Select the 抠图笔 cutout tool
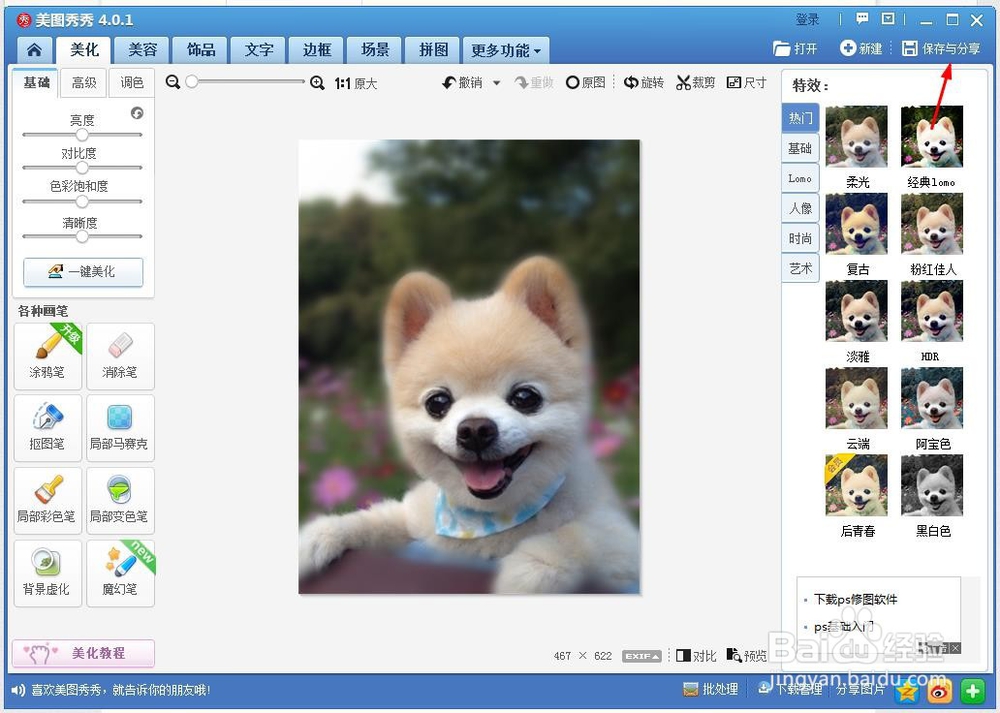The height and width of the screenshot is (713, 1000). (48, 427)
